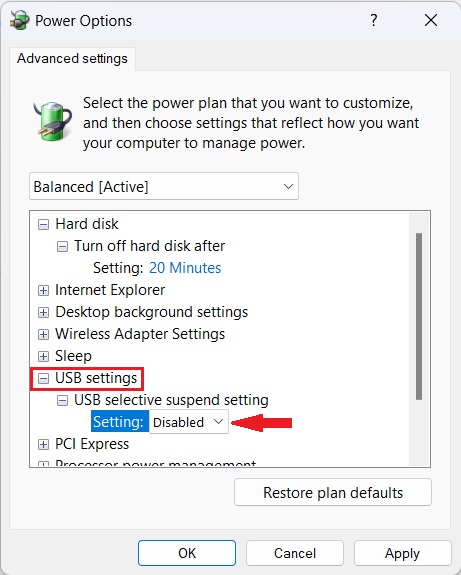461x575 pixels.
Task: Click the help question mark button
Action: click(x=373, y=21)
